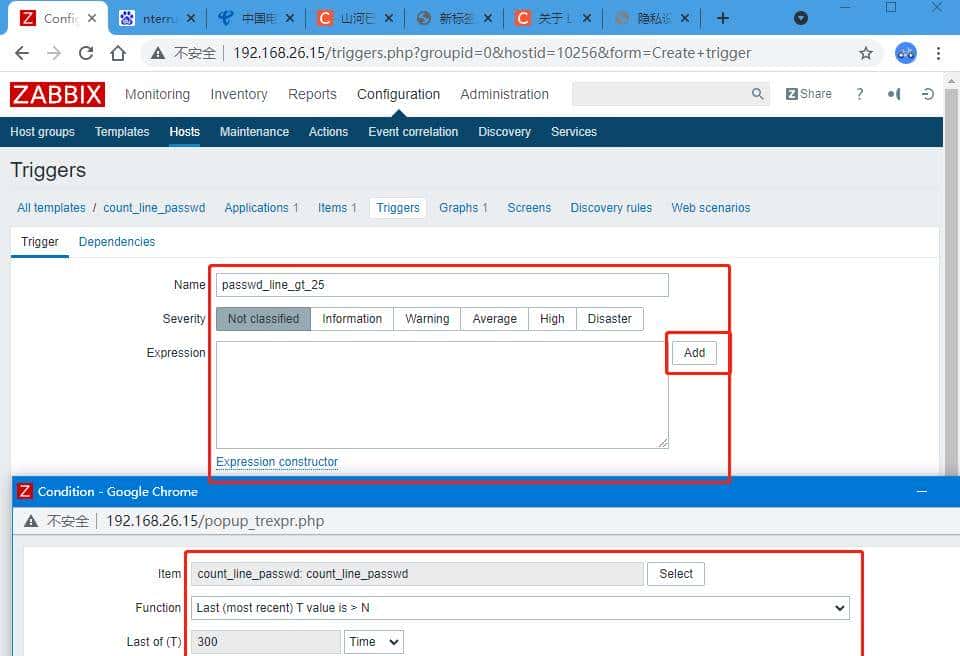Click the Add expression button
960x656 pixels.
point(695,353)
